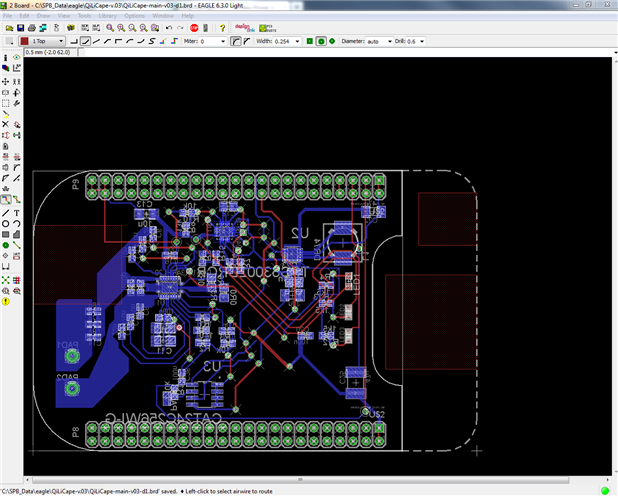
Task: Click the Info tool icon
Action: point(6,59)
